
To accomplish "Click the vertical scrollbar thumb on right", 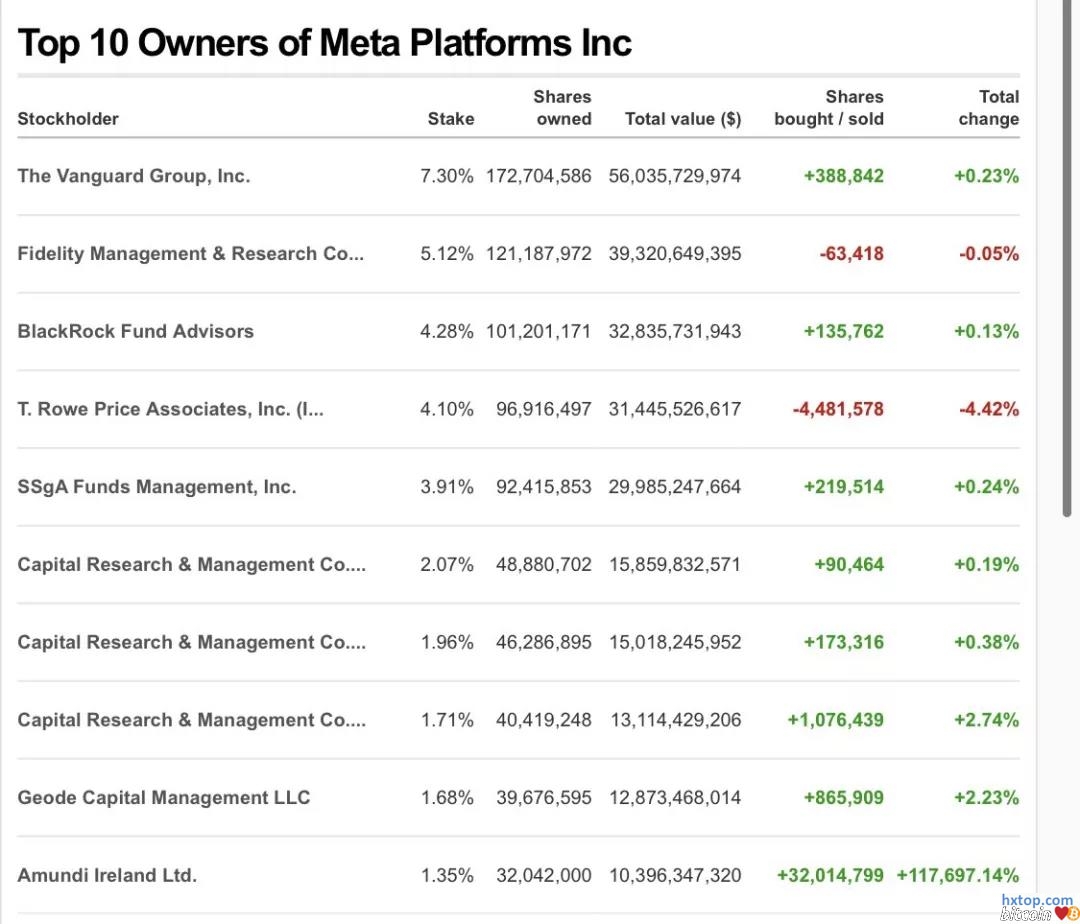I will coord(1069,260).
